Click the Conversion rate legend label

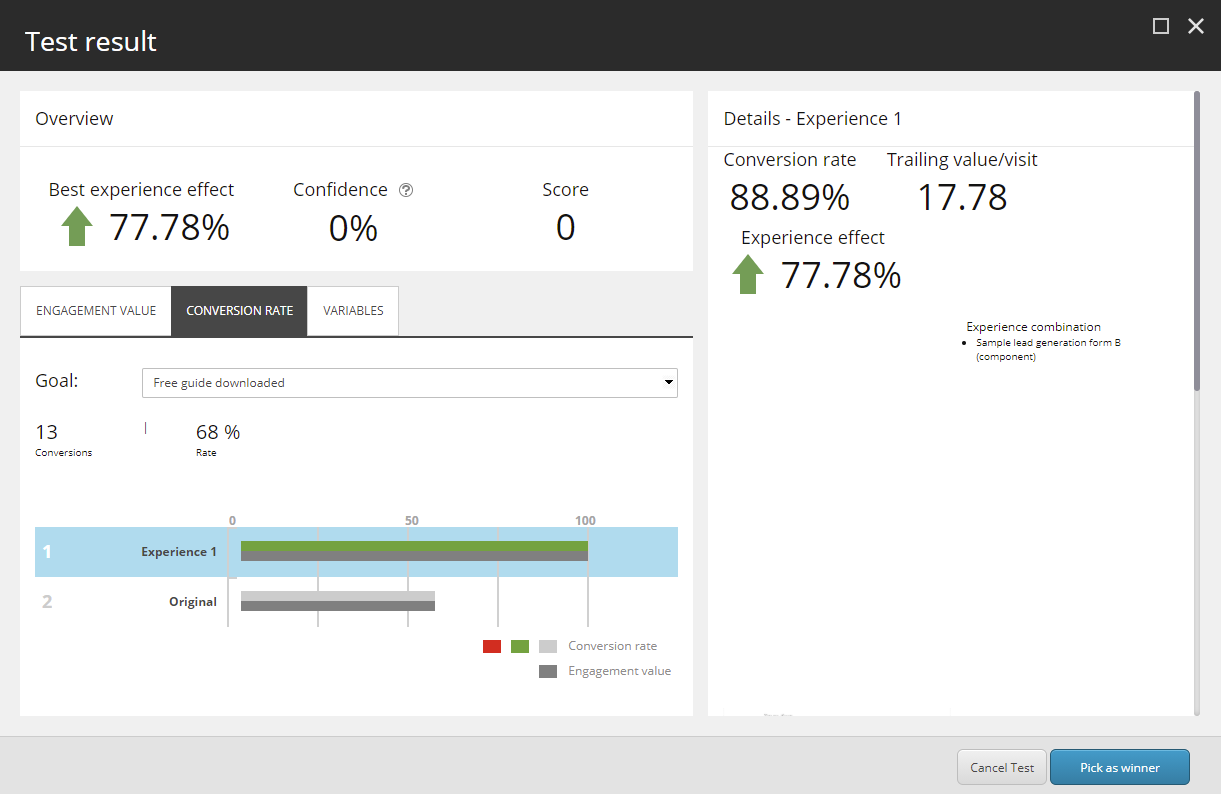(x=613, y=646)
